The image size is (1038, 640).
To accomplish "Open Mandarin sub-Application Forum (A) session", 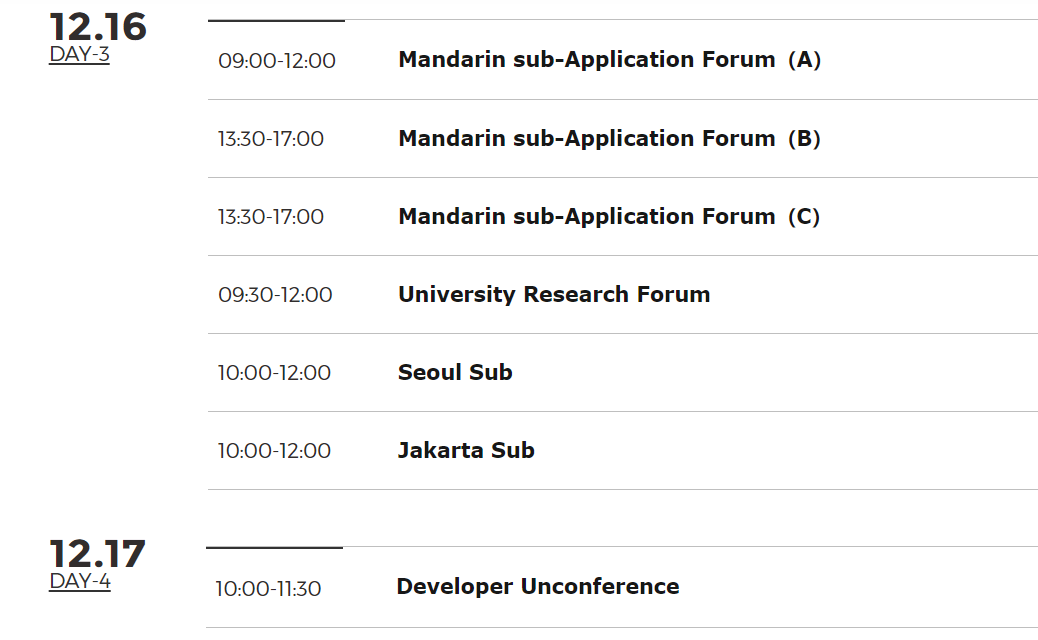I will pyautogui.click(x=609, y=60).
